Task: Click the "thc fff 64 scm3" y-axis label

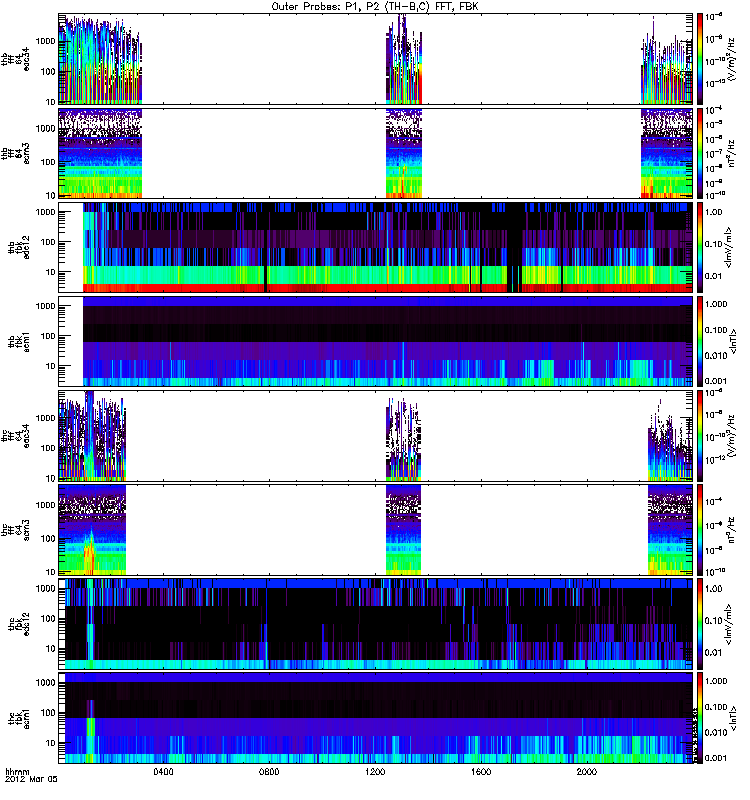Action: [16, 531]
